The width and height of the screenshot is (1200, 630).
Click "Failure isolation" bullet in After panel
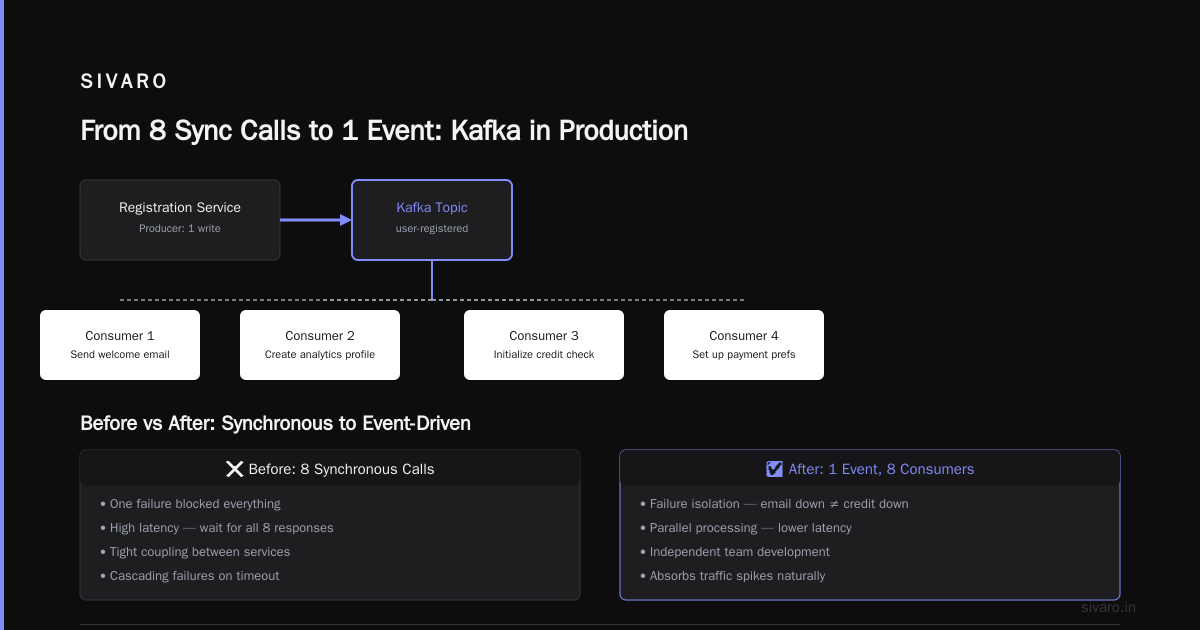click(774, 504)
